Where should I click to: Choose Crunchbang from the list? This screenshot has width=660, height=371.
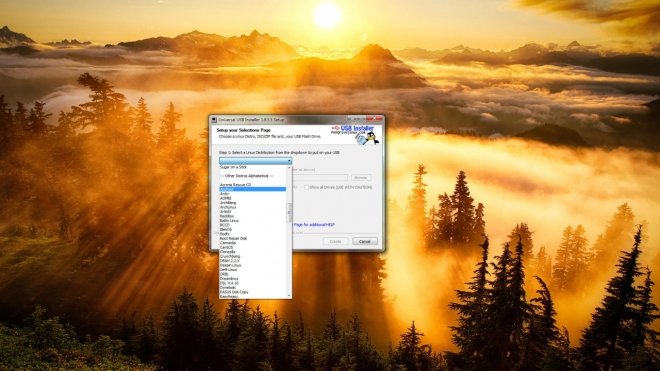230,256
